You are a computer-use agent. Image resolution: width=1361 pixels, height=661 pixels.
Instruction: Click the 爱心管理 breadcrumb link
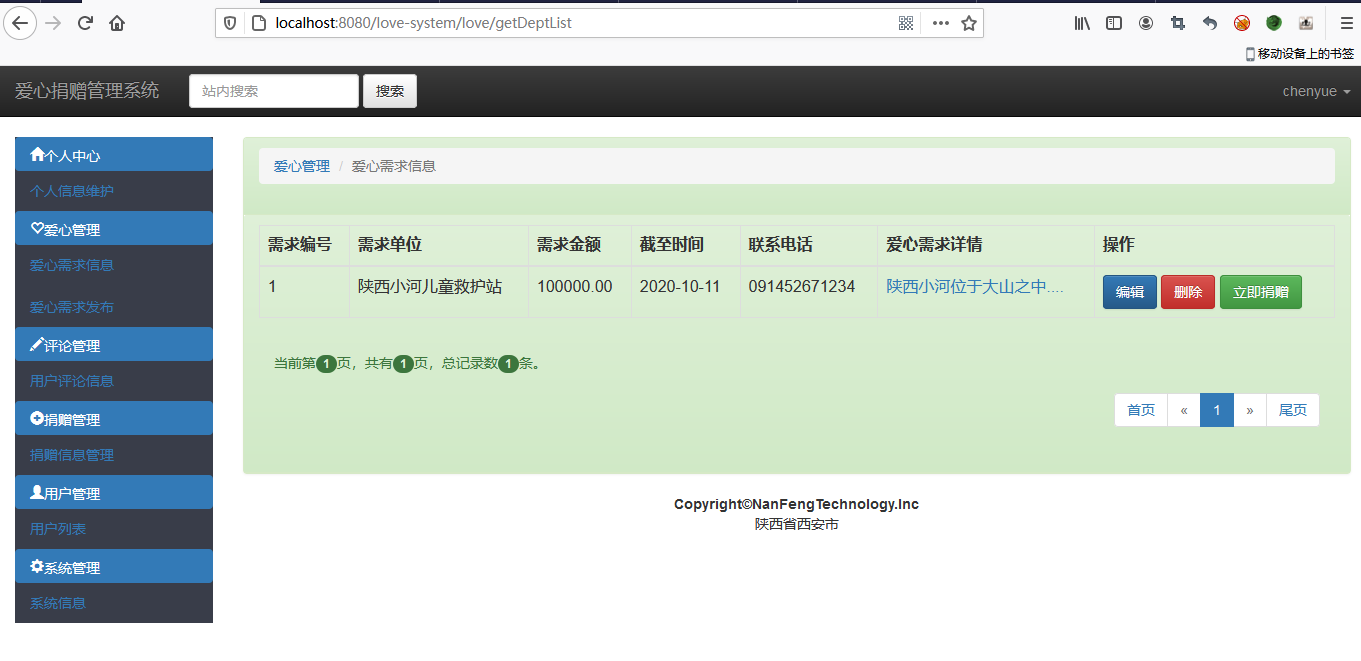(x=301, y=166)
